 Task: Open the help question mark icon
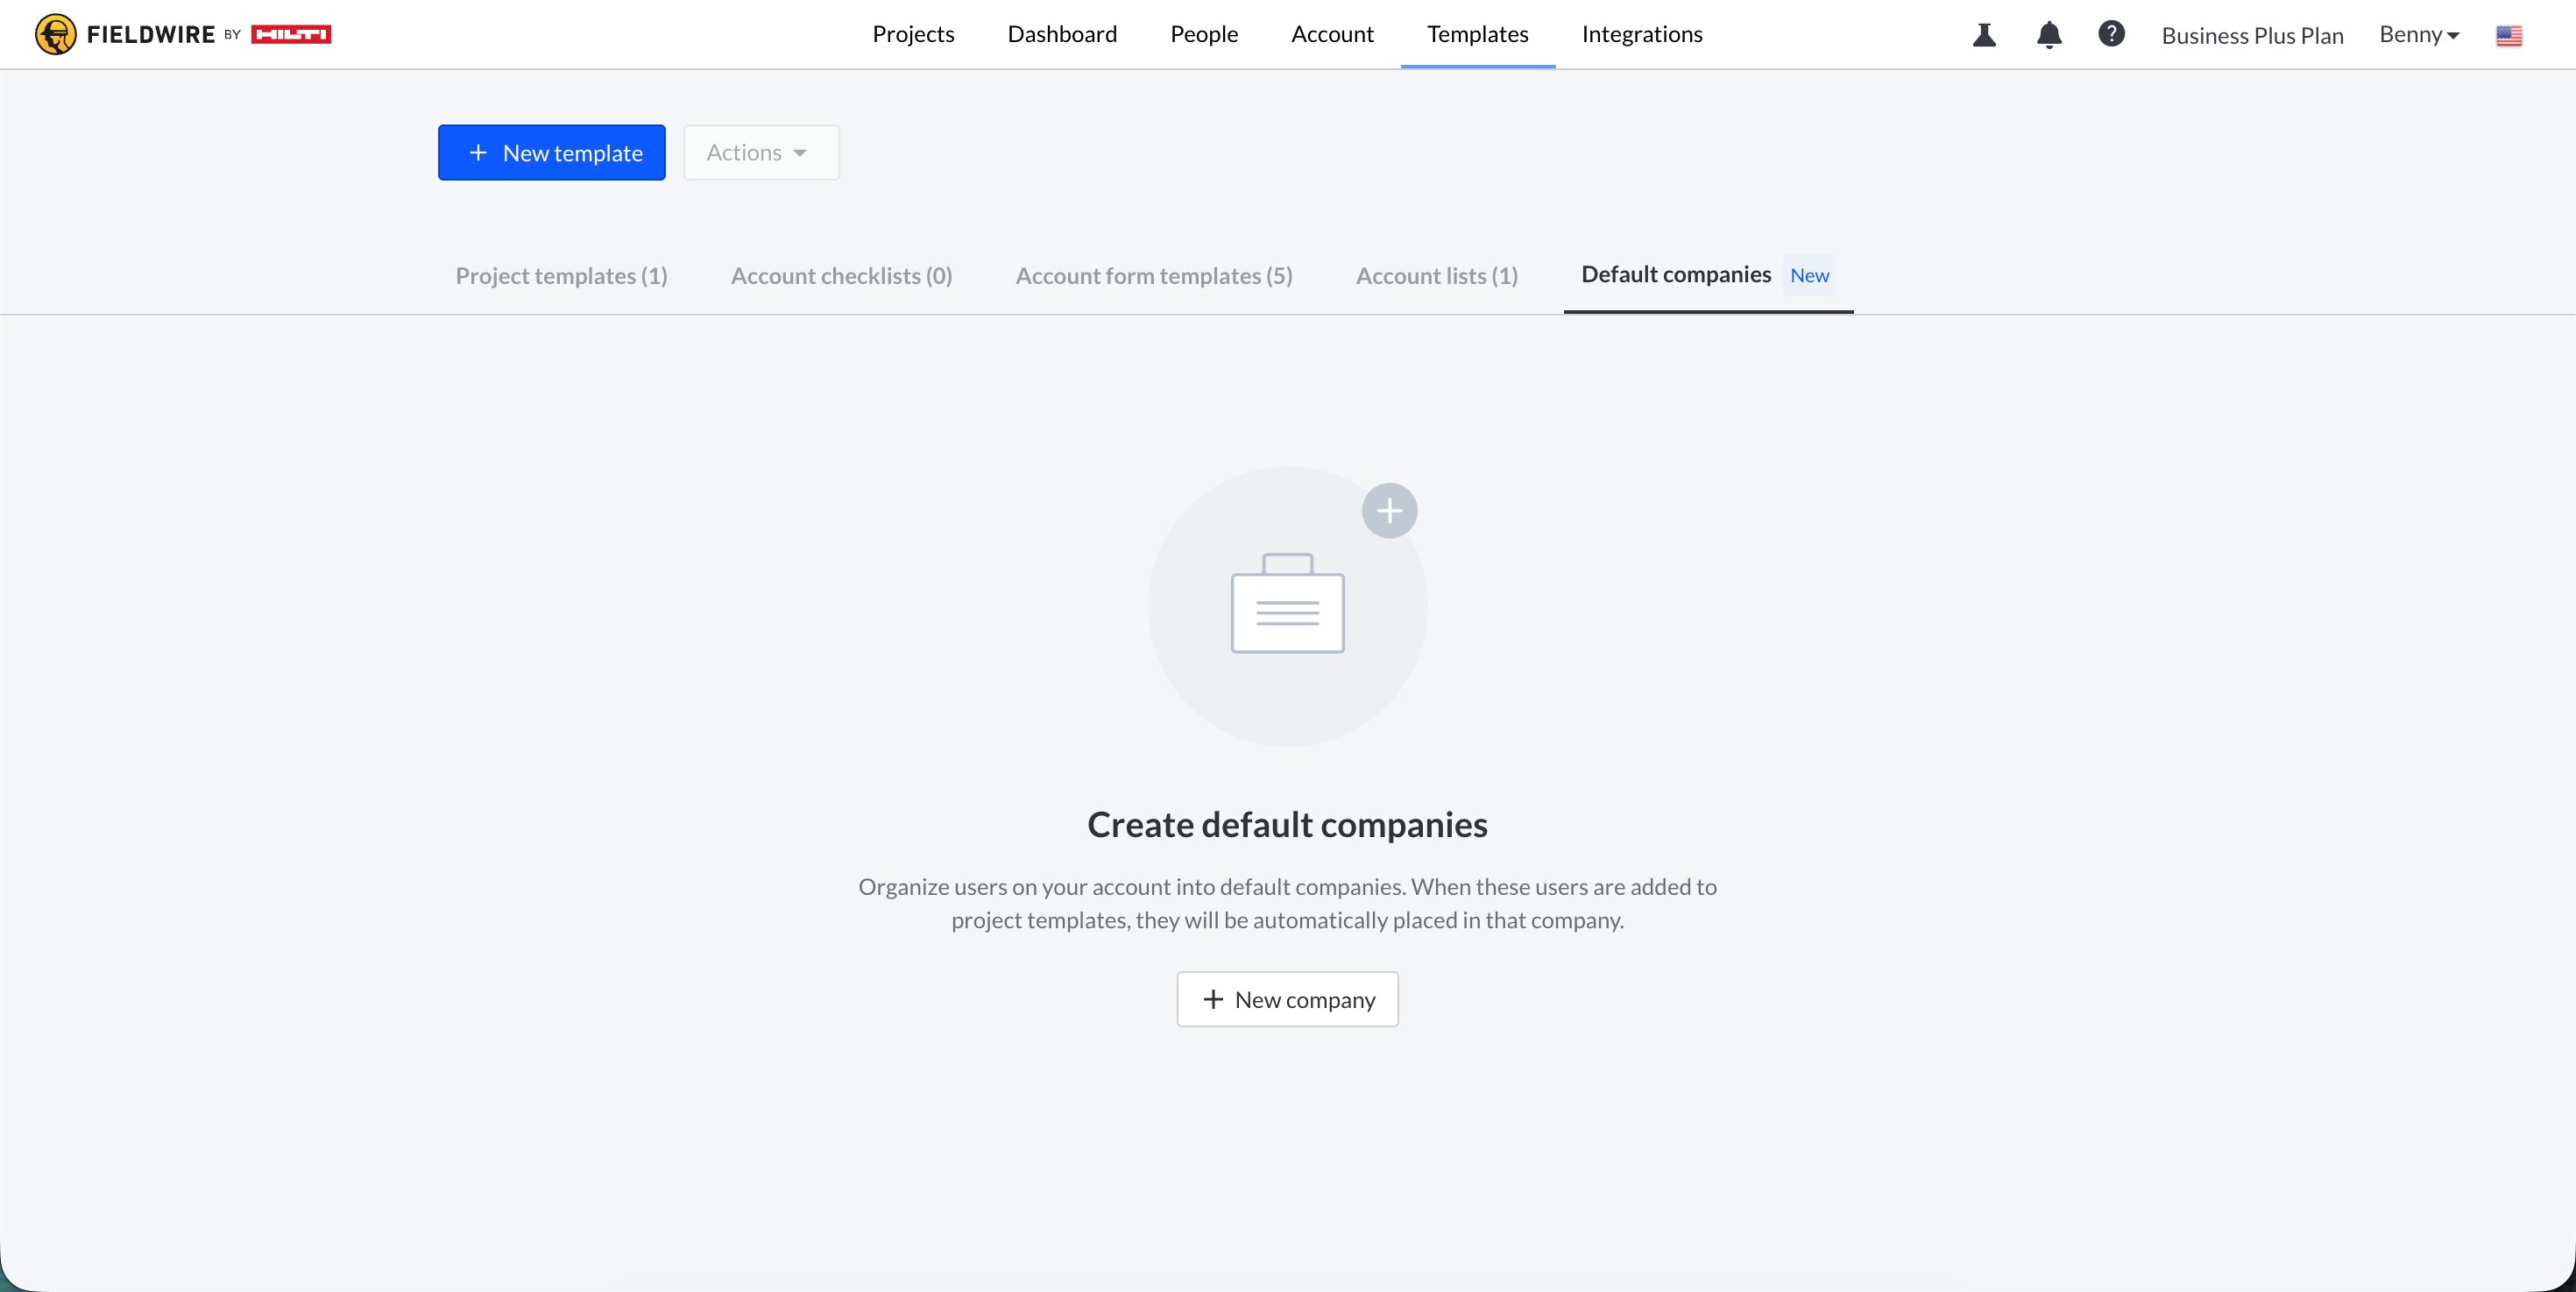coord(2111,34)
